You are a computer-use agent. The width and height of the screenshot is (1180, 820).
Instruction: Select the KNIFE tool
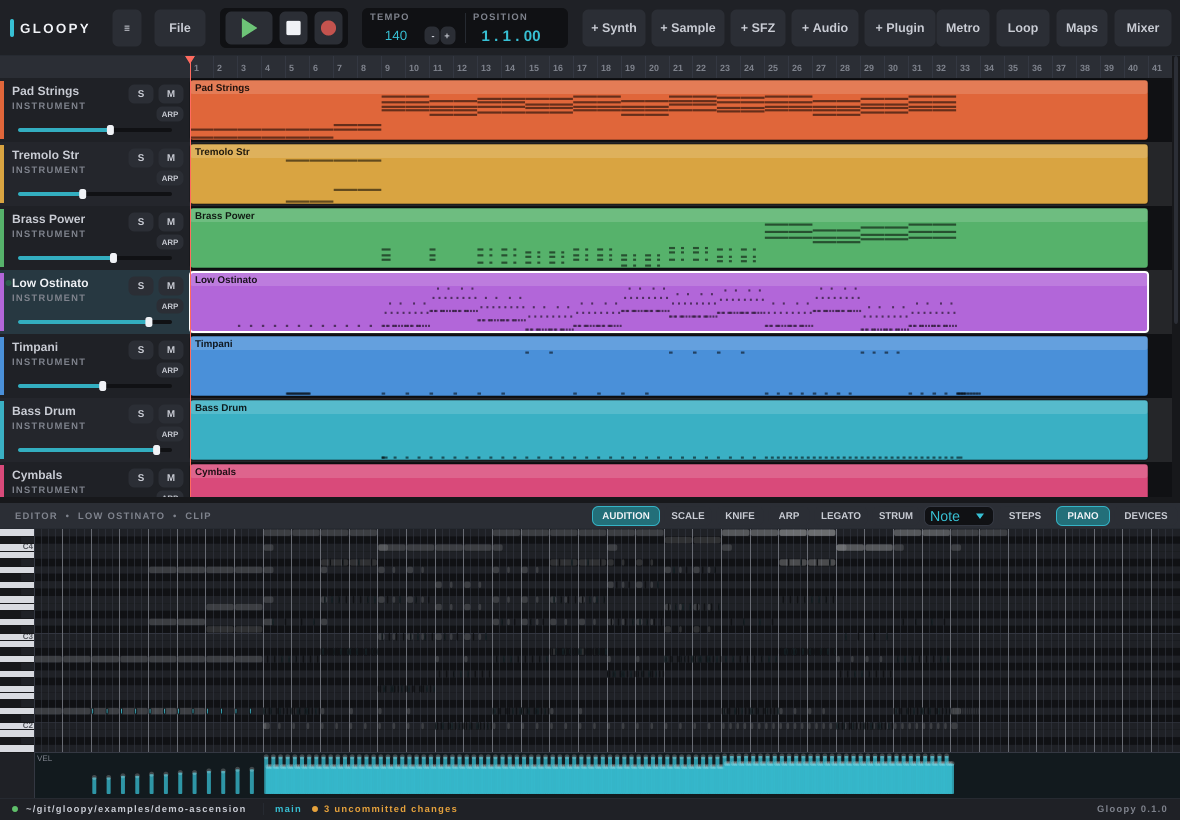740,515
